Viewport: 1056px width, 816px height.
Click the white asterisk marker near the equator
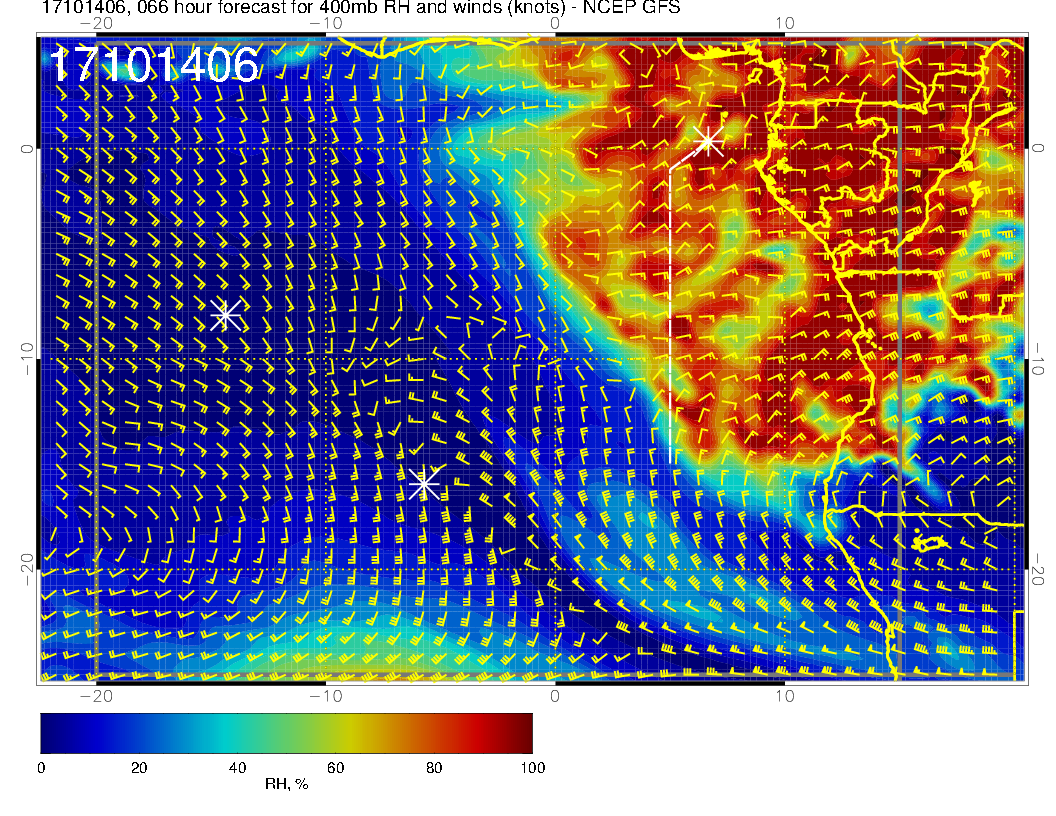point(708,141)
